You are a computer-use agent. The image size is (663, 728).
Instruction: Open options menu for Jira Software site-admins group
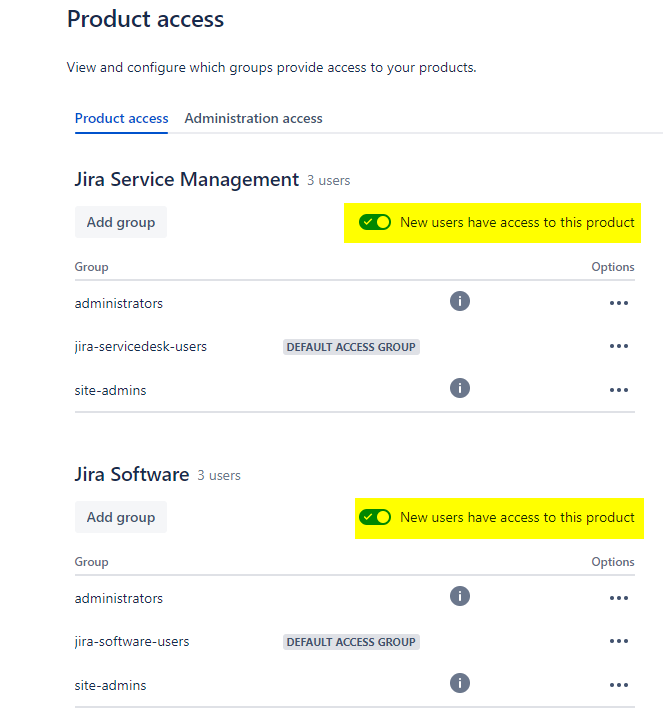pyautogui.click(x=619, y=685)
